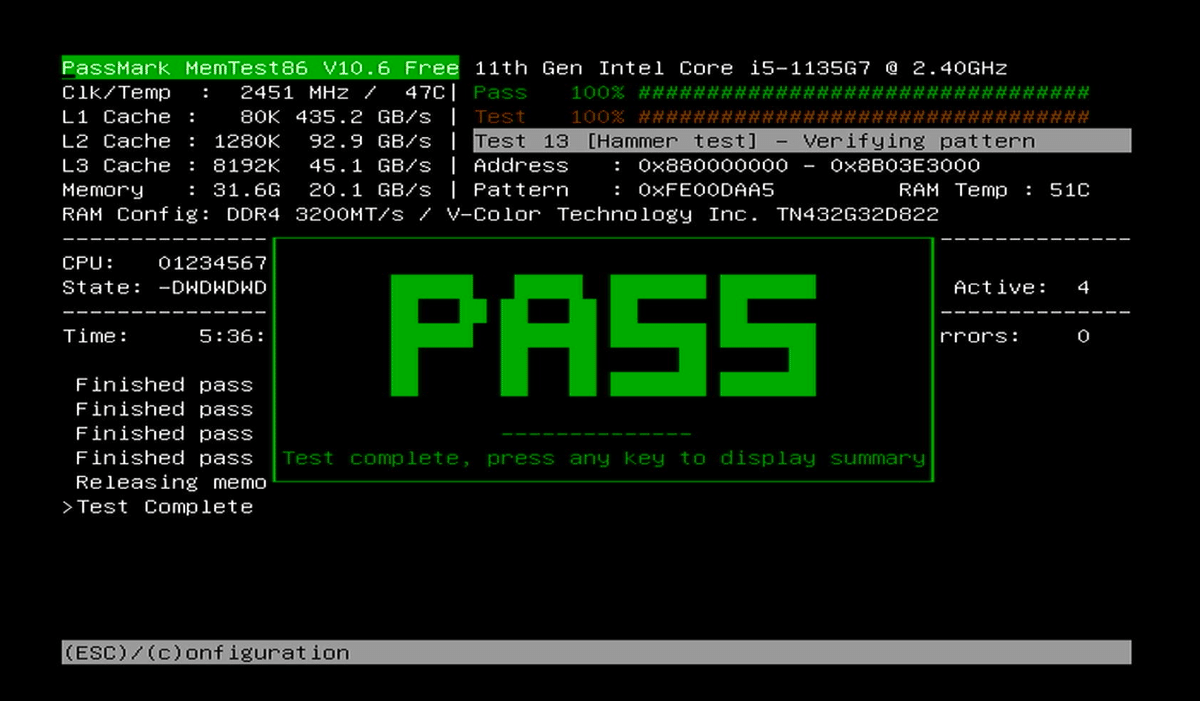This screenshot has width=1200, height=701.
Task: Click the orange Test 100% progress bar
Action: click(781, 117)
